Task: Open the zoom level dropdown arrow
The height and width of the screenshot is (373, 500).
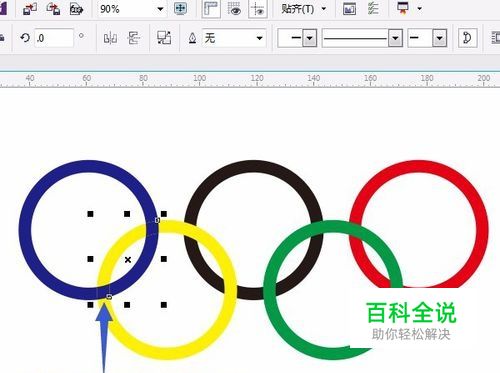Action: point(160,9)
